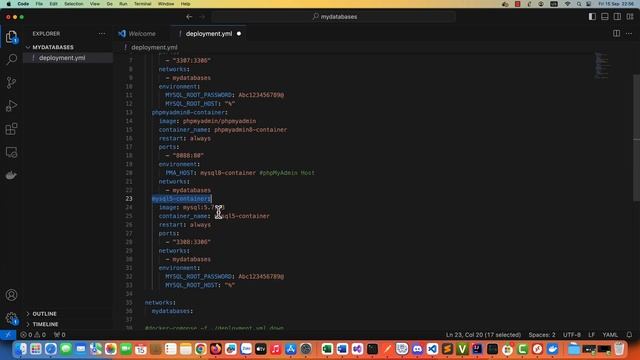The height and width of the screenshot is (360, 640).
Task: Go to line via Ln 23, Col 20
Action: click(x=483, y=335)
